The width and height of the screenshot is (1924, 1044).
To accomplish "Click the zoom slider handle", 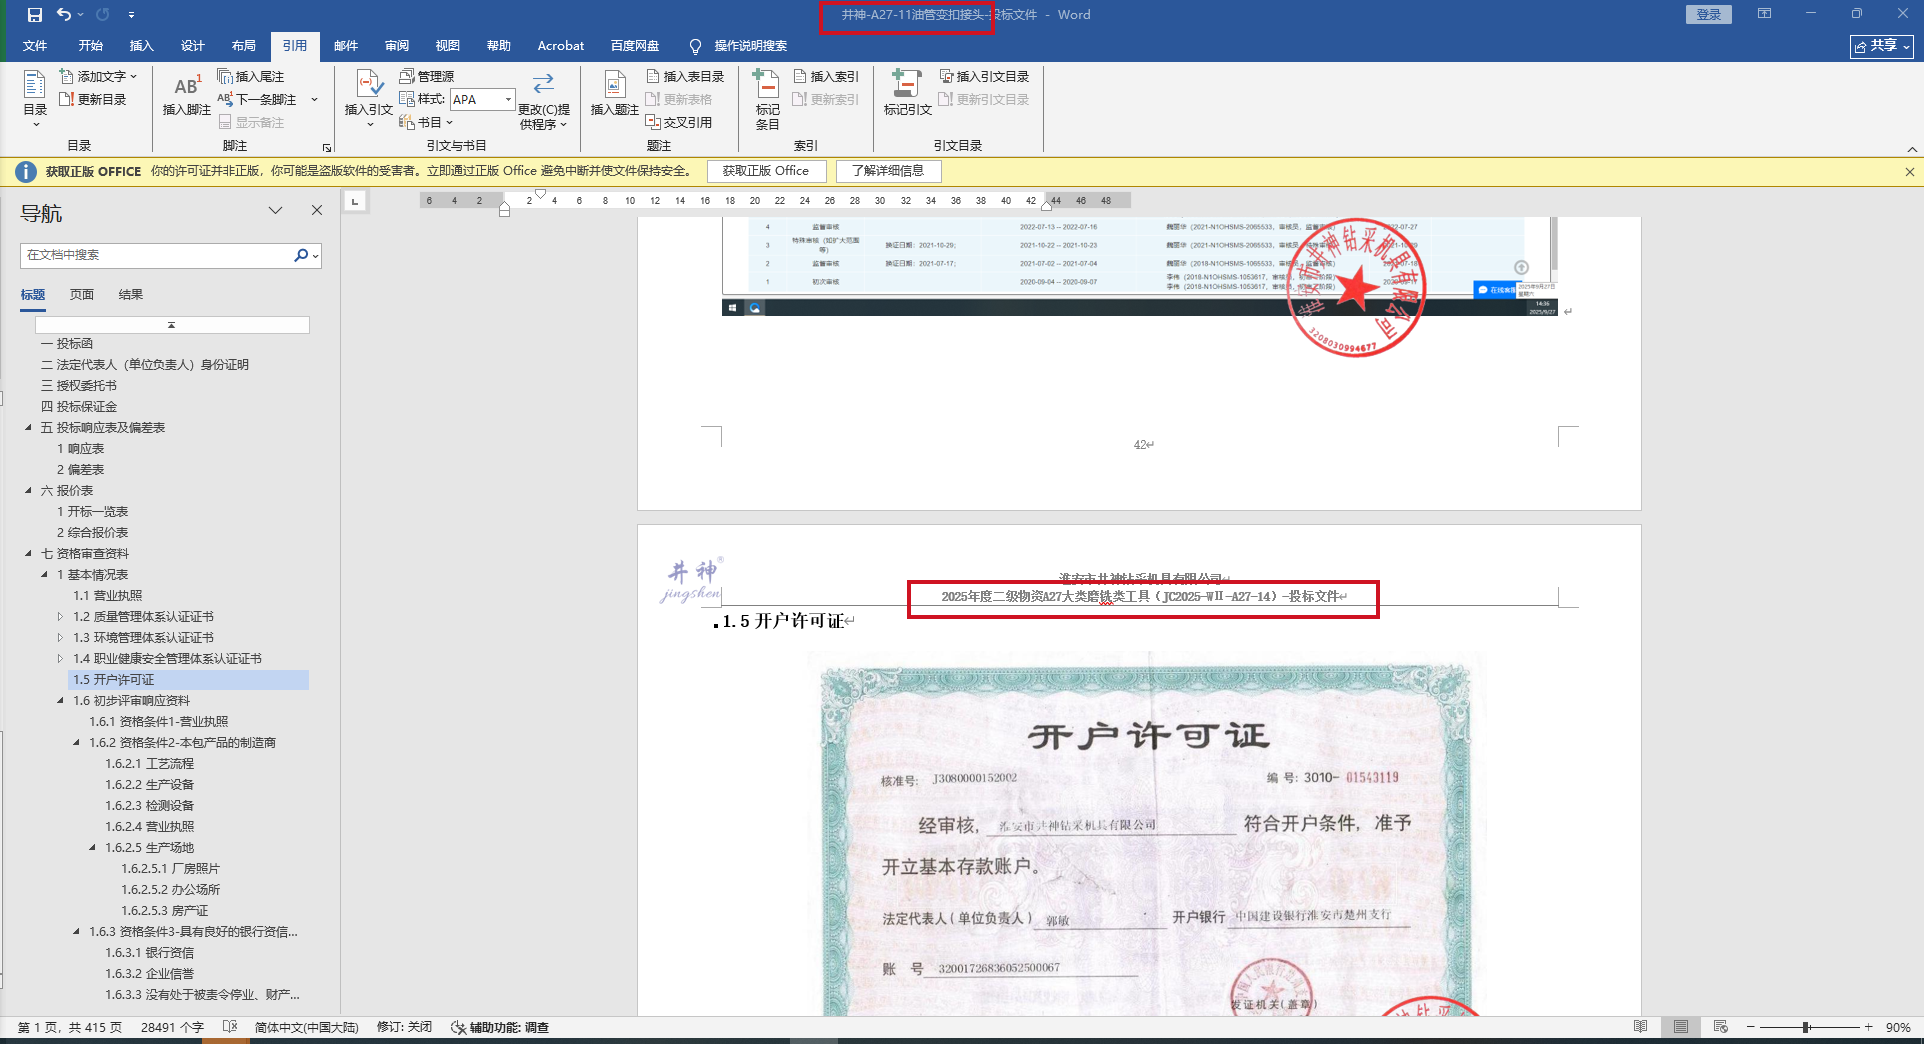I will [1806, 1027].
